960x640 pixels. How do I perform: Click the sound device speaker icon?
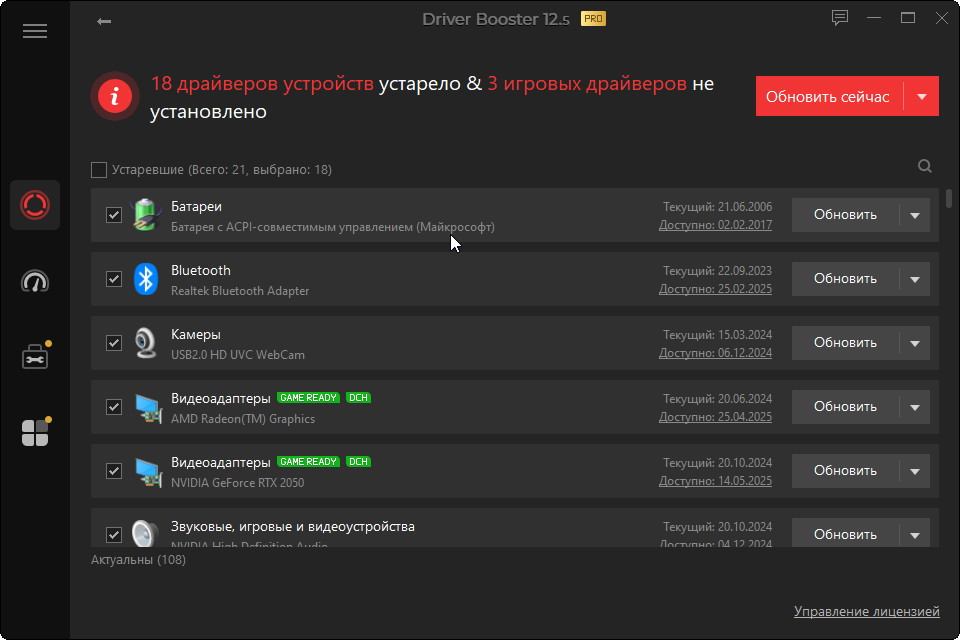(x=146, y=533)
